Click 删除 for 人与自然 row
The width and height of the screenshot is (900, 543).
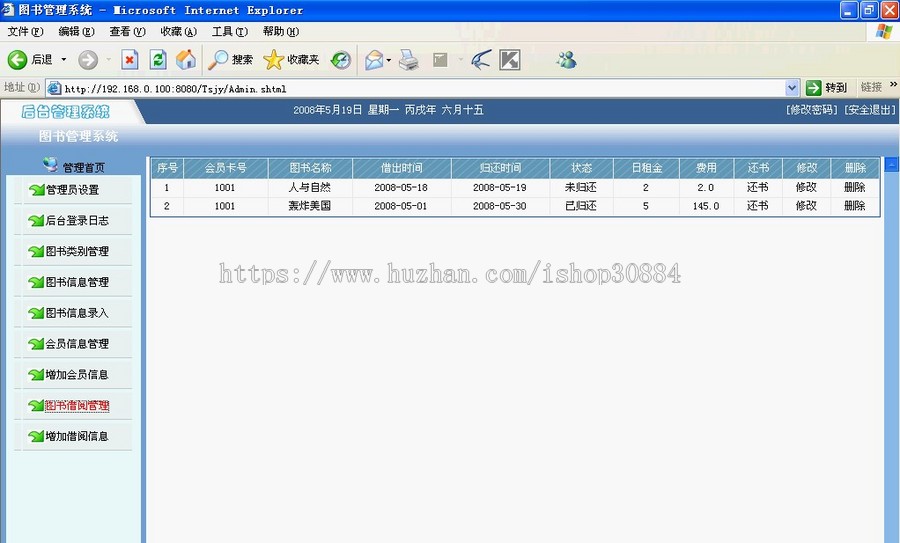[855, 187]
